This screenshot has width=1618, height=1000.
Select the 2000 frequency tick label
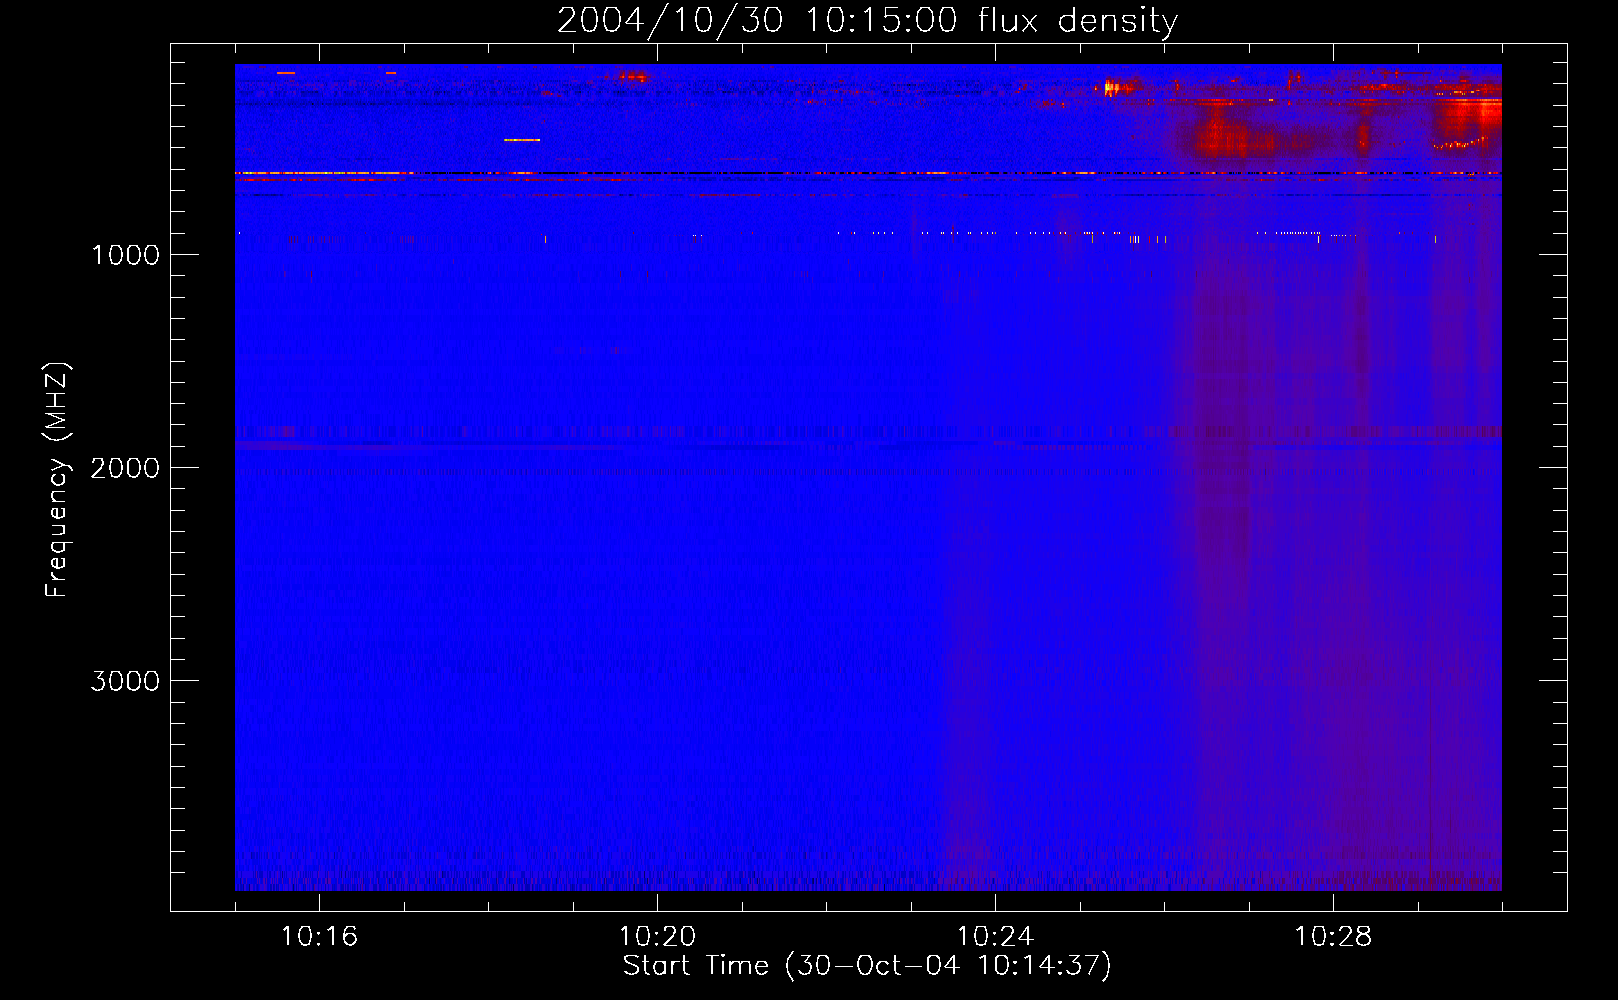pos(125,468)
